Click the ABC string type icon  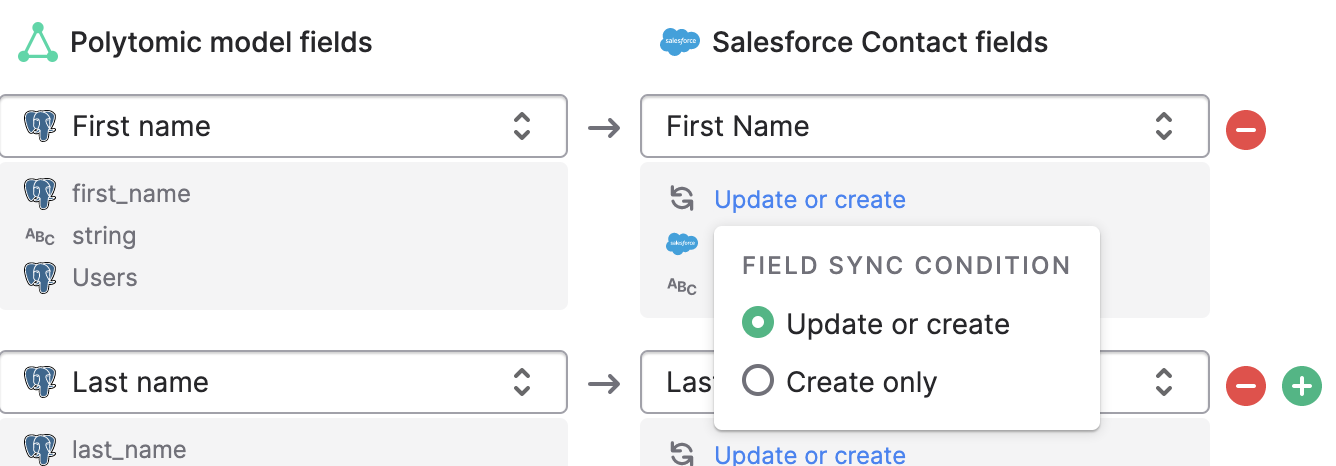pos(40,236)
